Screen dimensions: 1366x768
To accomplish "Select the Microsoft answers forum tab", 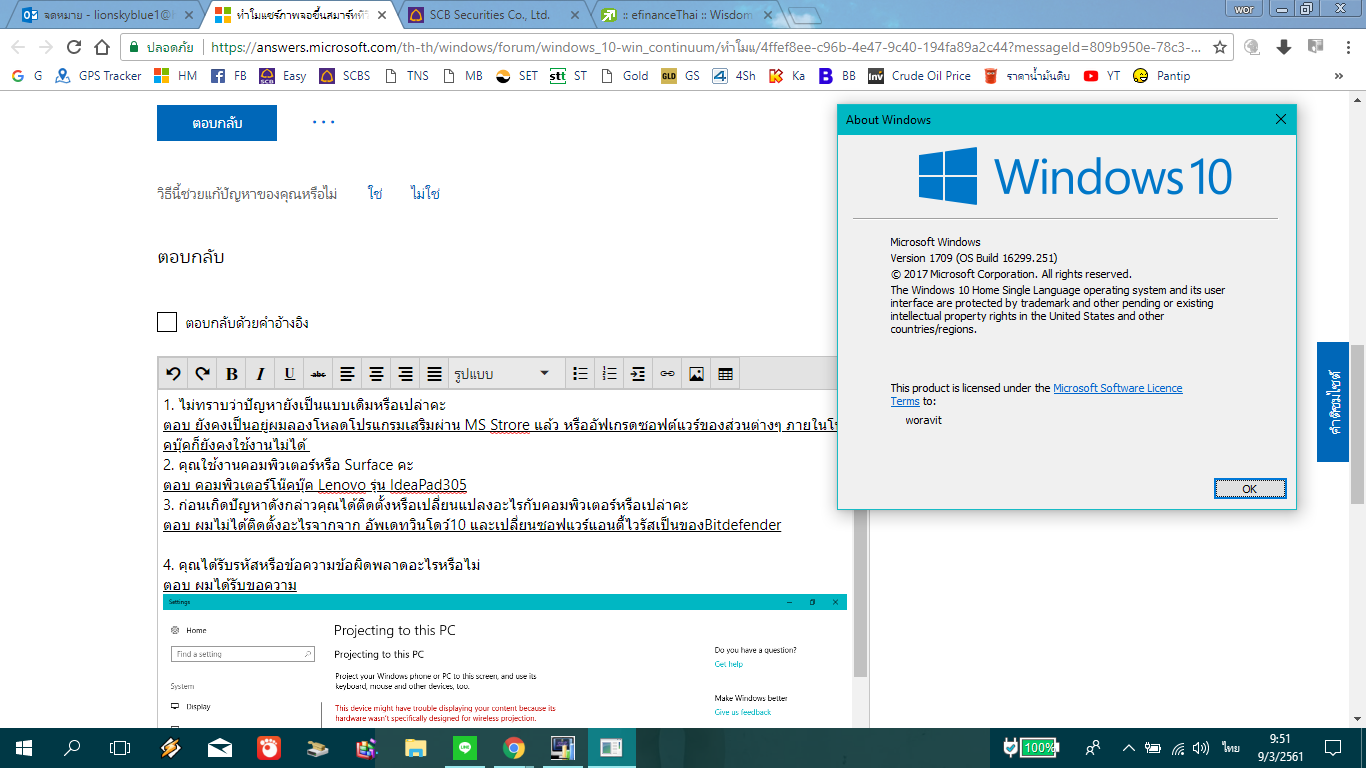I will [302, 15].
